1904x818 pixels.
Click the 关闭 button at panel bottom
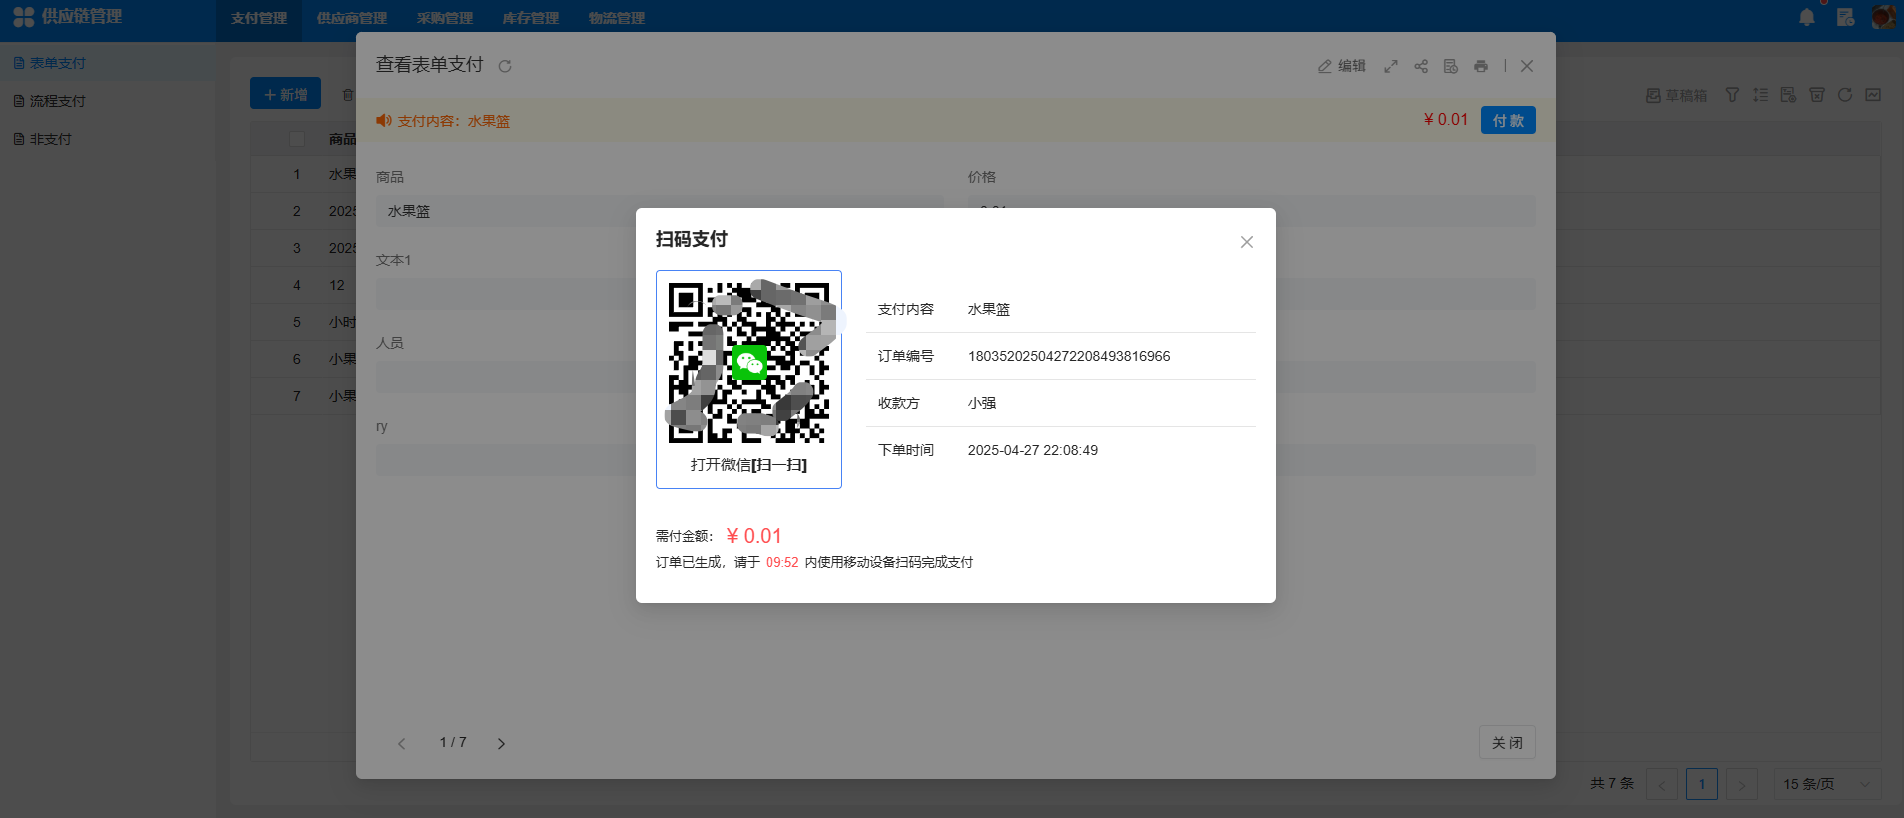[x=1507, y=743]
